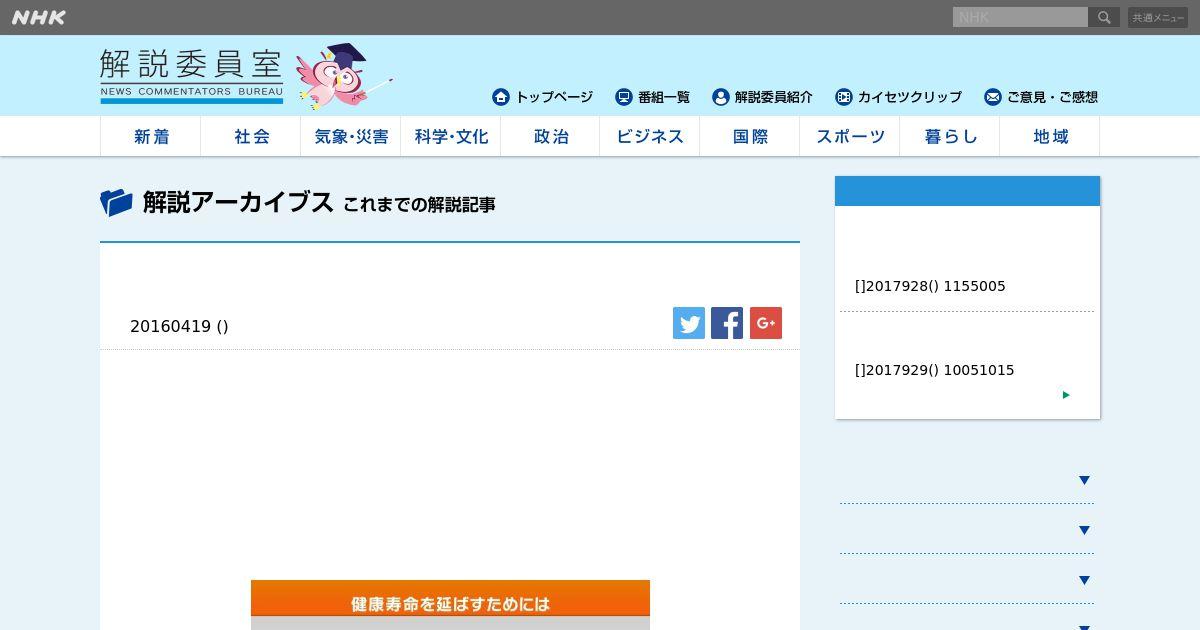
Task: Expand the third sidebar dropdown arrow
Action: [1084, 580]
